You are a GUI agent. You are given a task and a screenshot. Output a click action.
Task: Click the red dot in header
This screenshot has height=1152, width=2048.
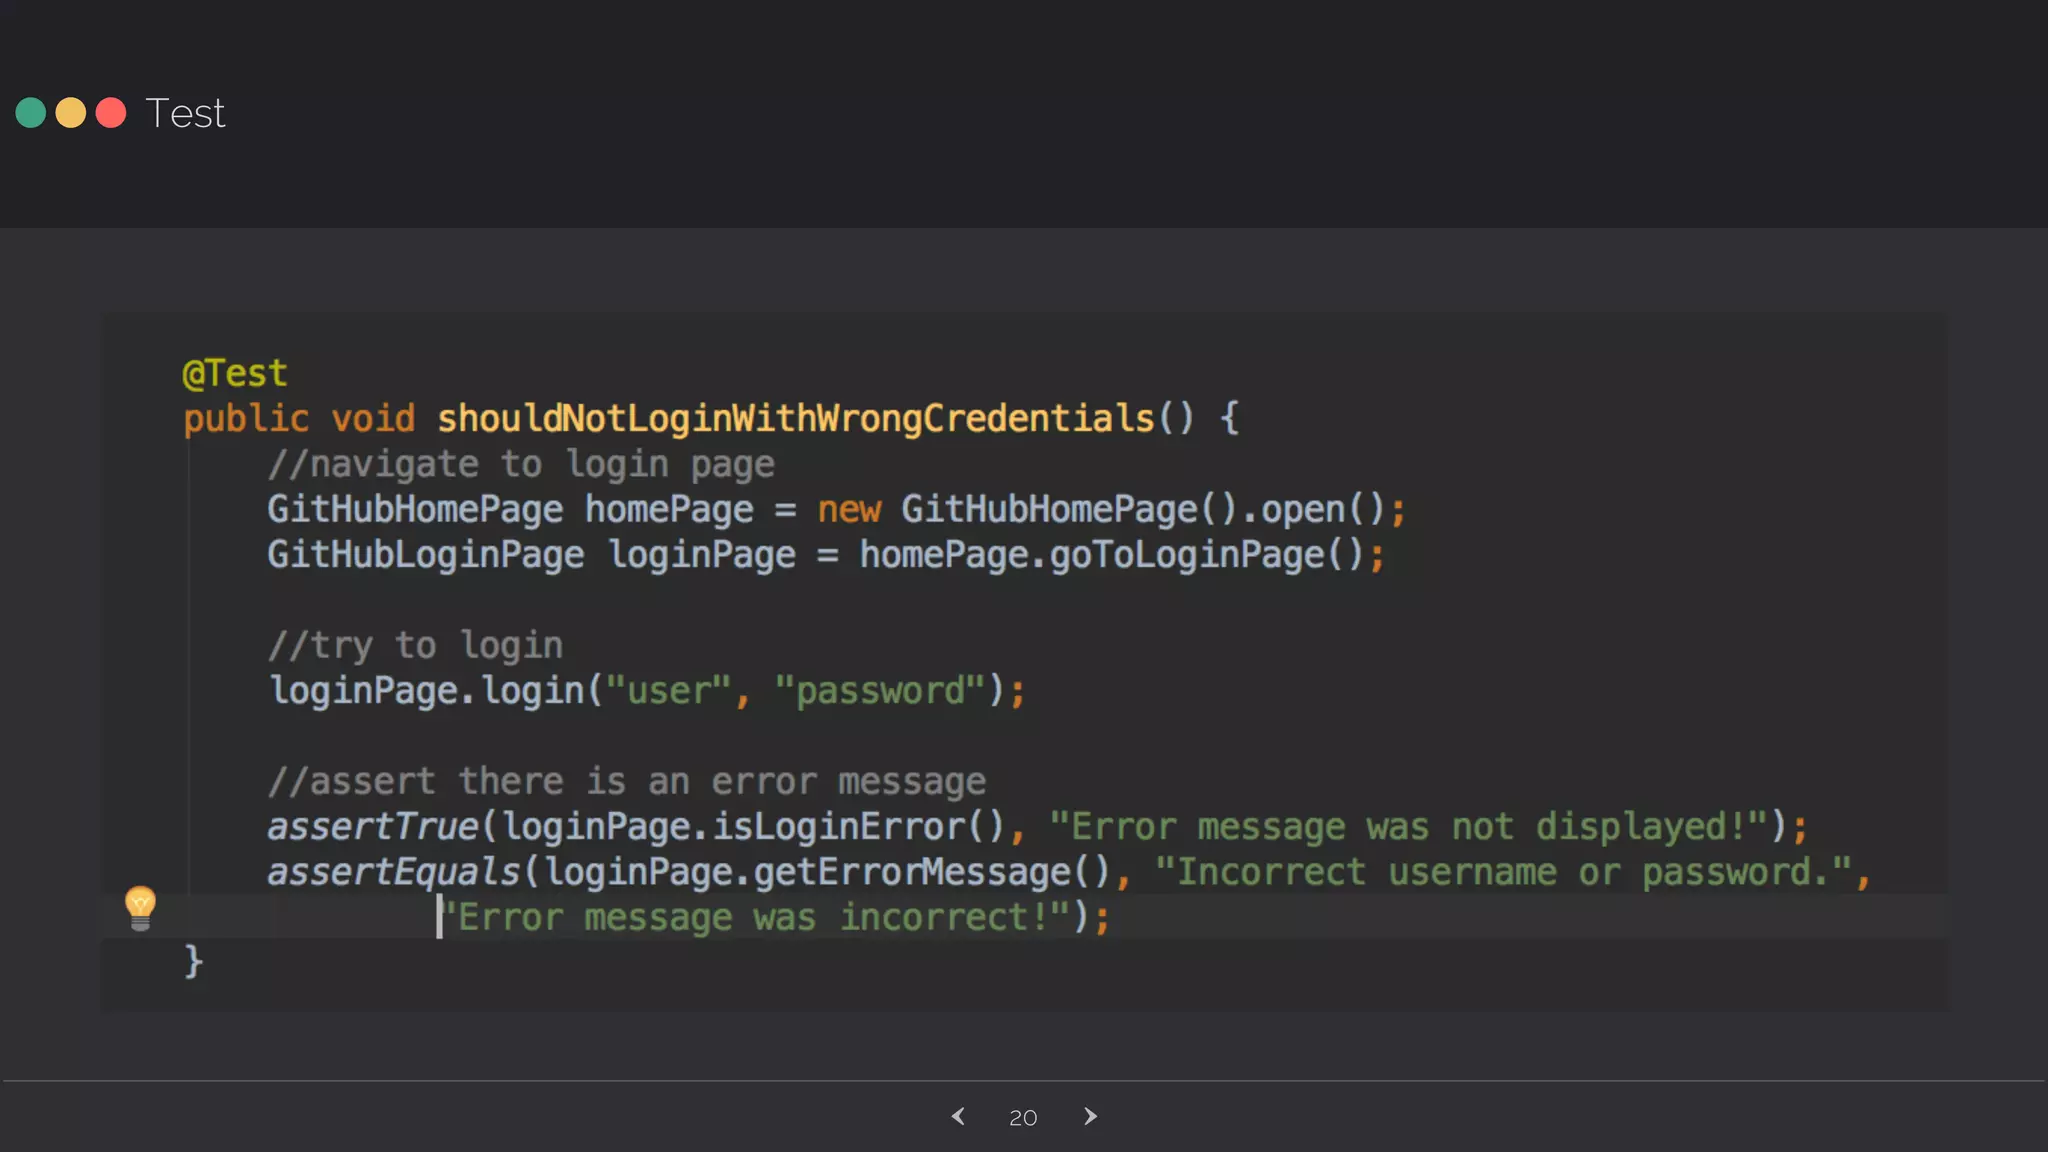pyautogui.click(x=111, y=113)
